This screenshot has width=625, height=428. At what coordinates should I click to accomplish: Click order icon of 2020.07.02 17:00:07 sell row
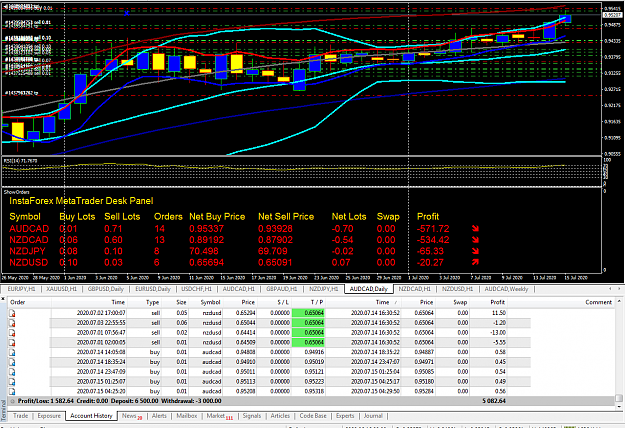coord(12,313)
